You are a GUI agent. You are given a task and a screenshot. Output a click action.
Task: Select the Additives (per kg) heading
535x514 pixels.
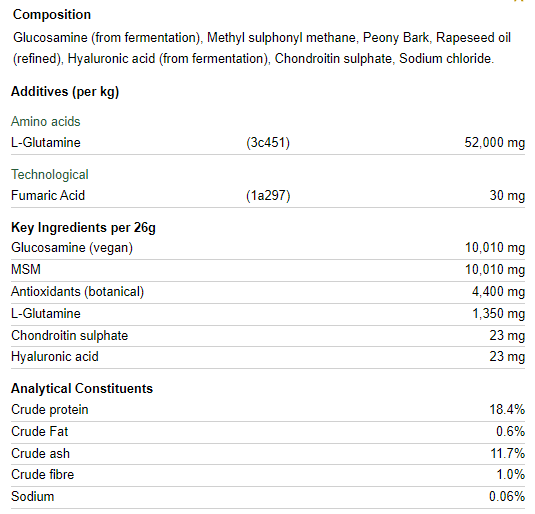(65, 91)
